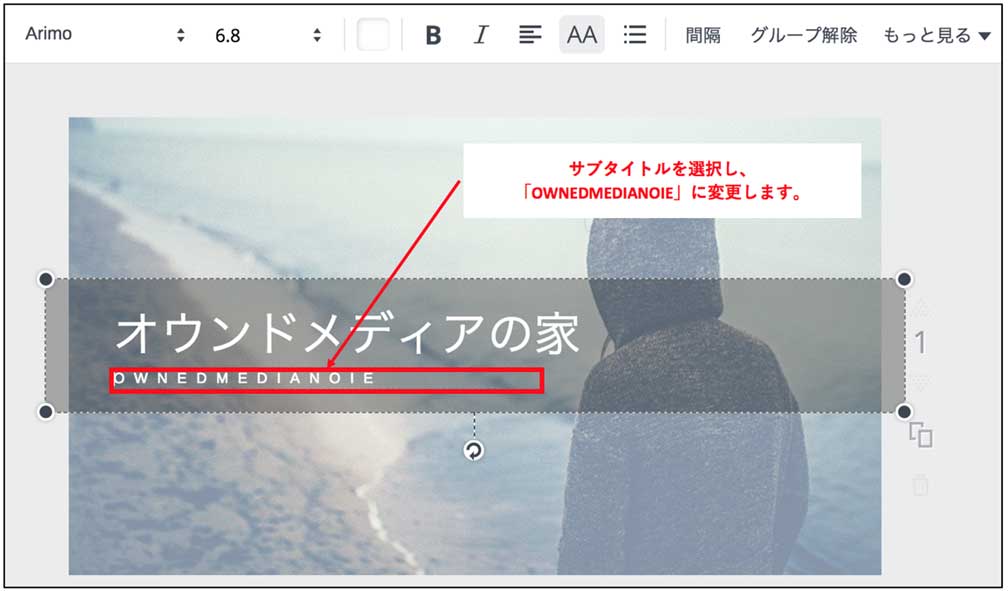Apply bulleted list formatting

(x=634, y=35)
